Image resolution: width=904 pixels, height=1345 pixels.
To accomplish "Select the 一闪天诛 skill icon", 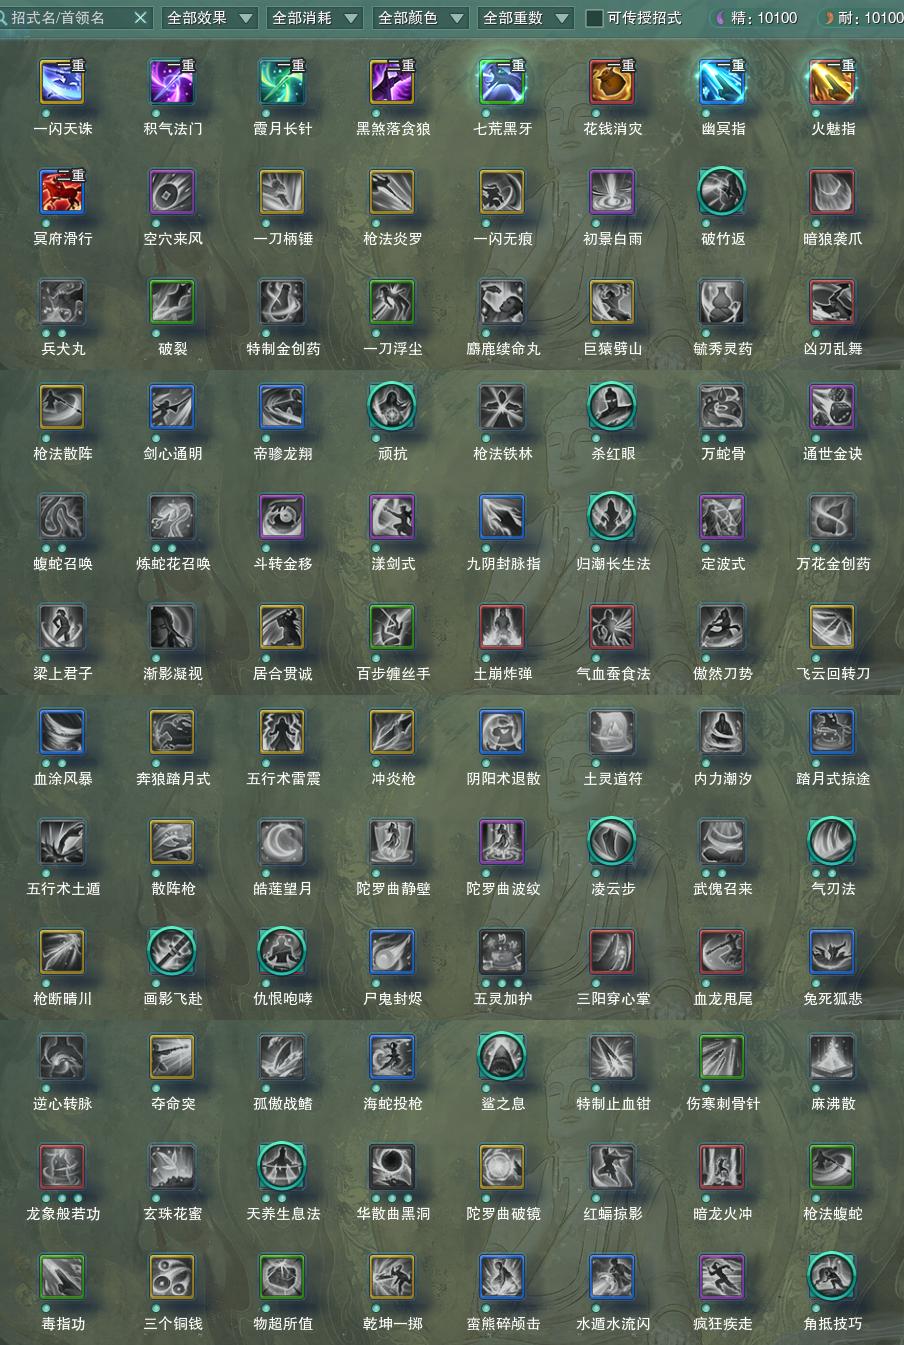I will pos(62,82).
